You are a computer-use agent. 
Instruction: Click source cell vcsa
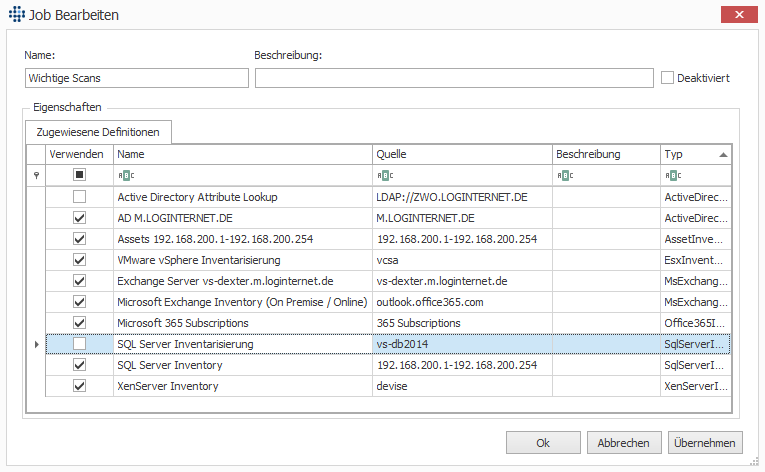pos(462,260)
